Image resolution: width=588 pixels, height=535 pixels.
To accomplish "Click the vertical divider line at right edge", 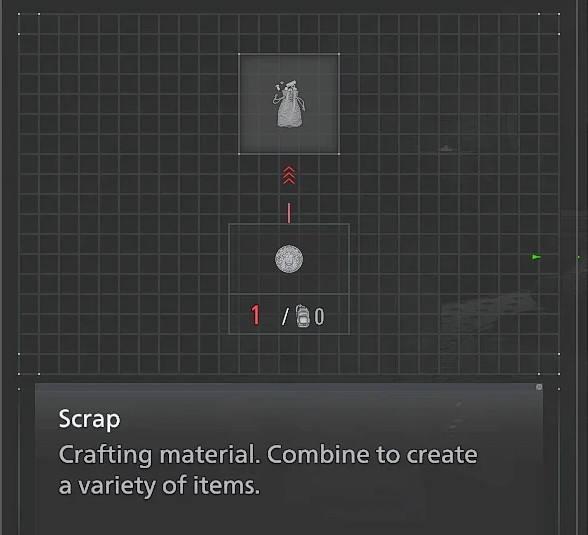I will [577, 267].
